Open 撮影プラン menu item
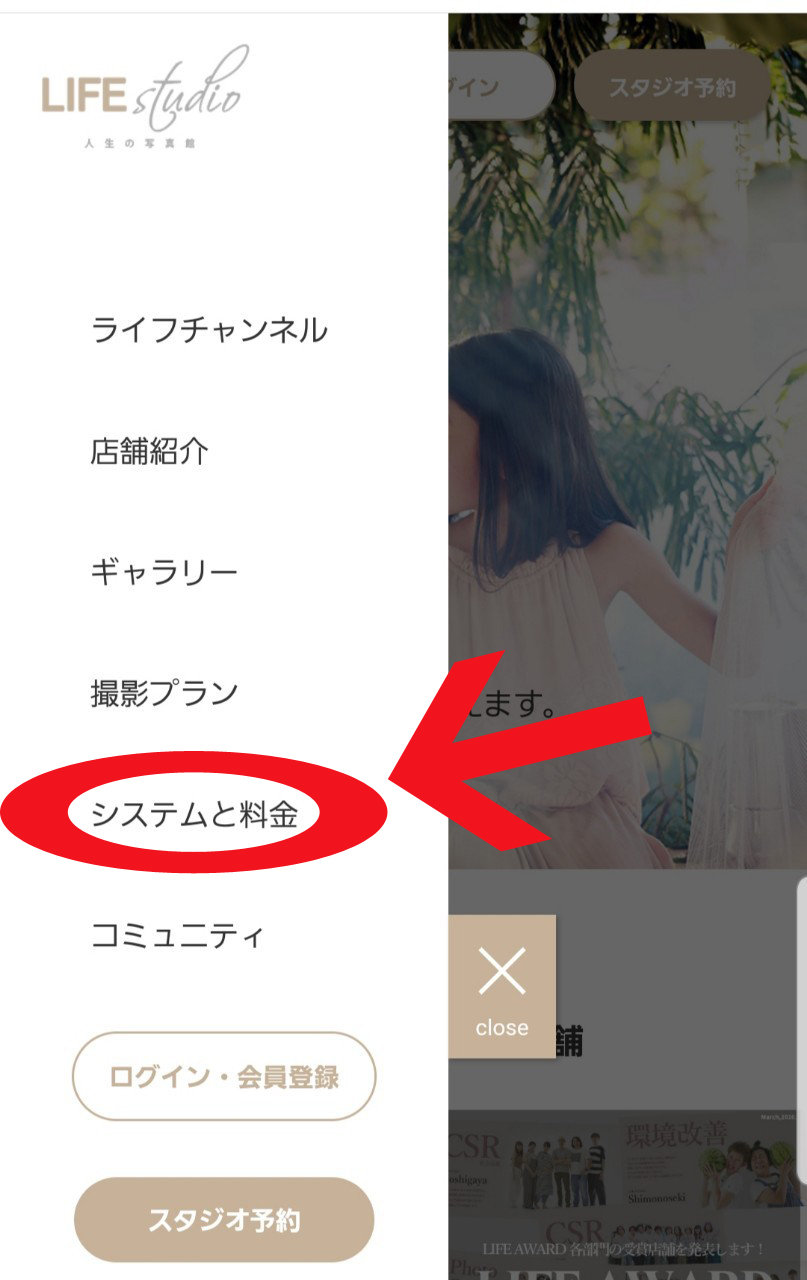The image size is (807, 1280). (164, 693)
